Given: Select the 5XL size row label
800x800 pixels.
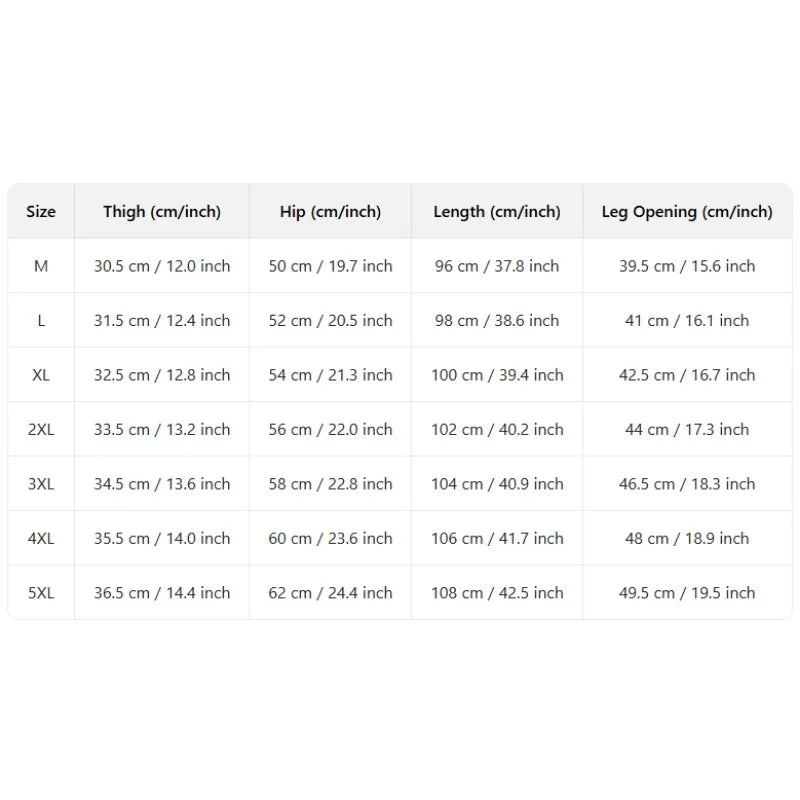Looking at the screenshot, I should pyautogui.click(x=41, y=593).
